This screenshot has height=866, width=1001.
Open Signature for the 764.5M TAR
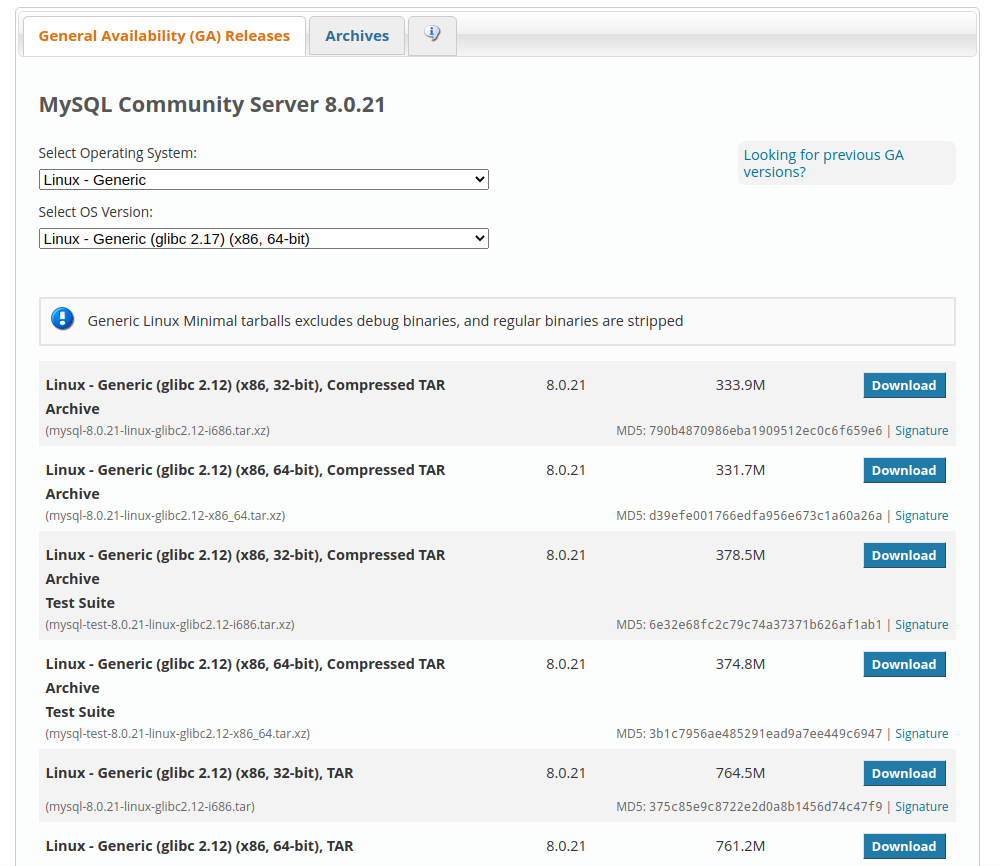pos(921,807)
